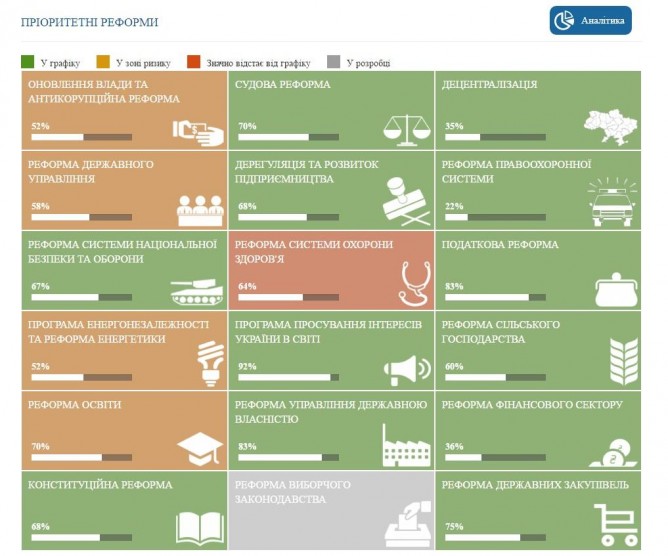Screen dimensions: 668x556
Task: Click the tank icon
Action: click(x=197, y=290)
